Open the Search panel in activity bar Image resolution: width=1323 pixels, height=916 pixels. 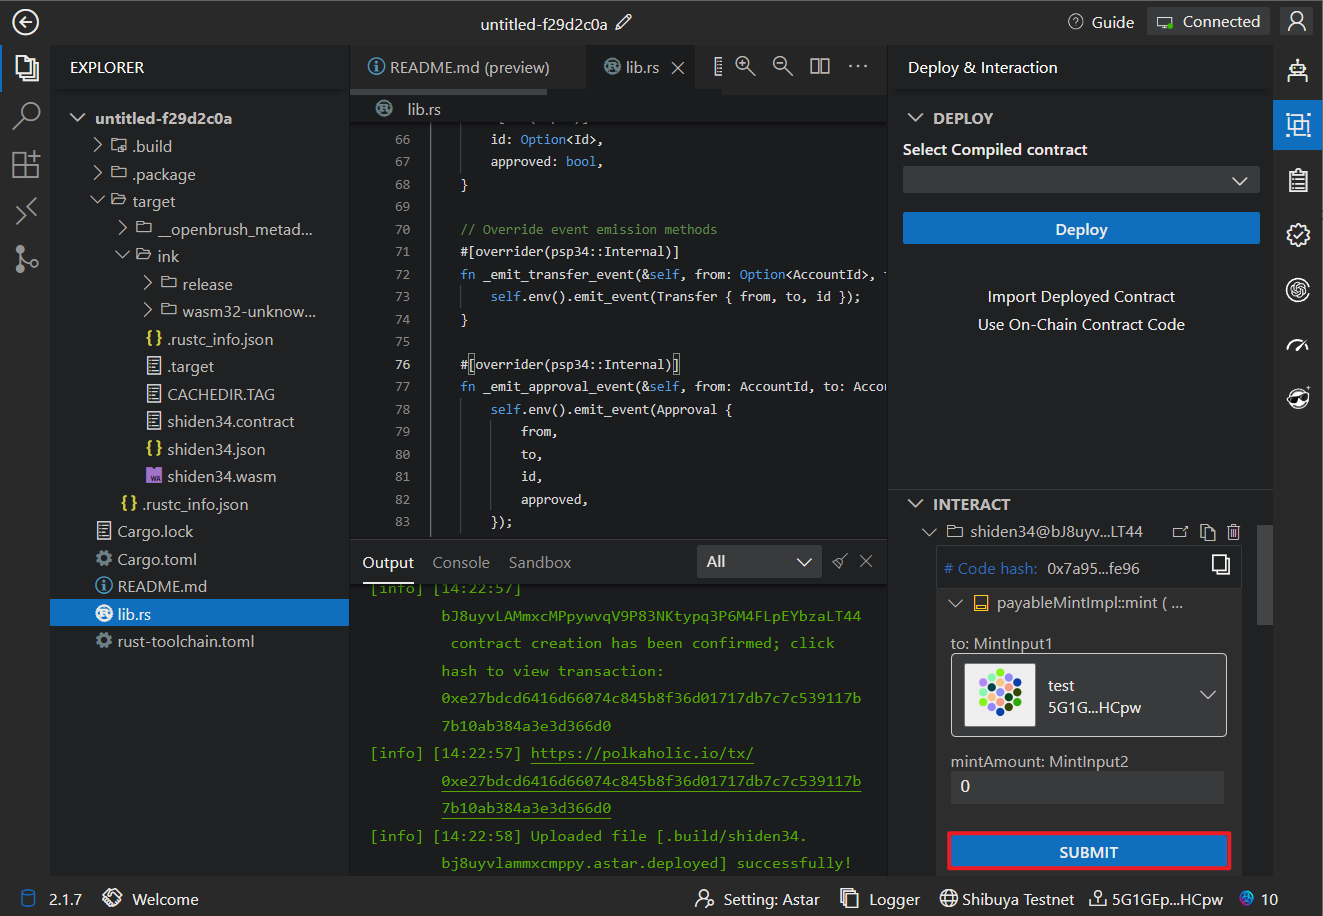pyautogui.click(x=26, y=116)
